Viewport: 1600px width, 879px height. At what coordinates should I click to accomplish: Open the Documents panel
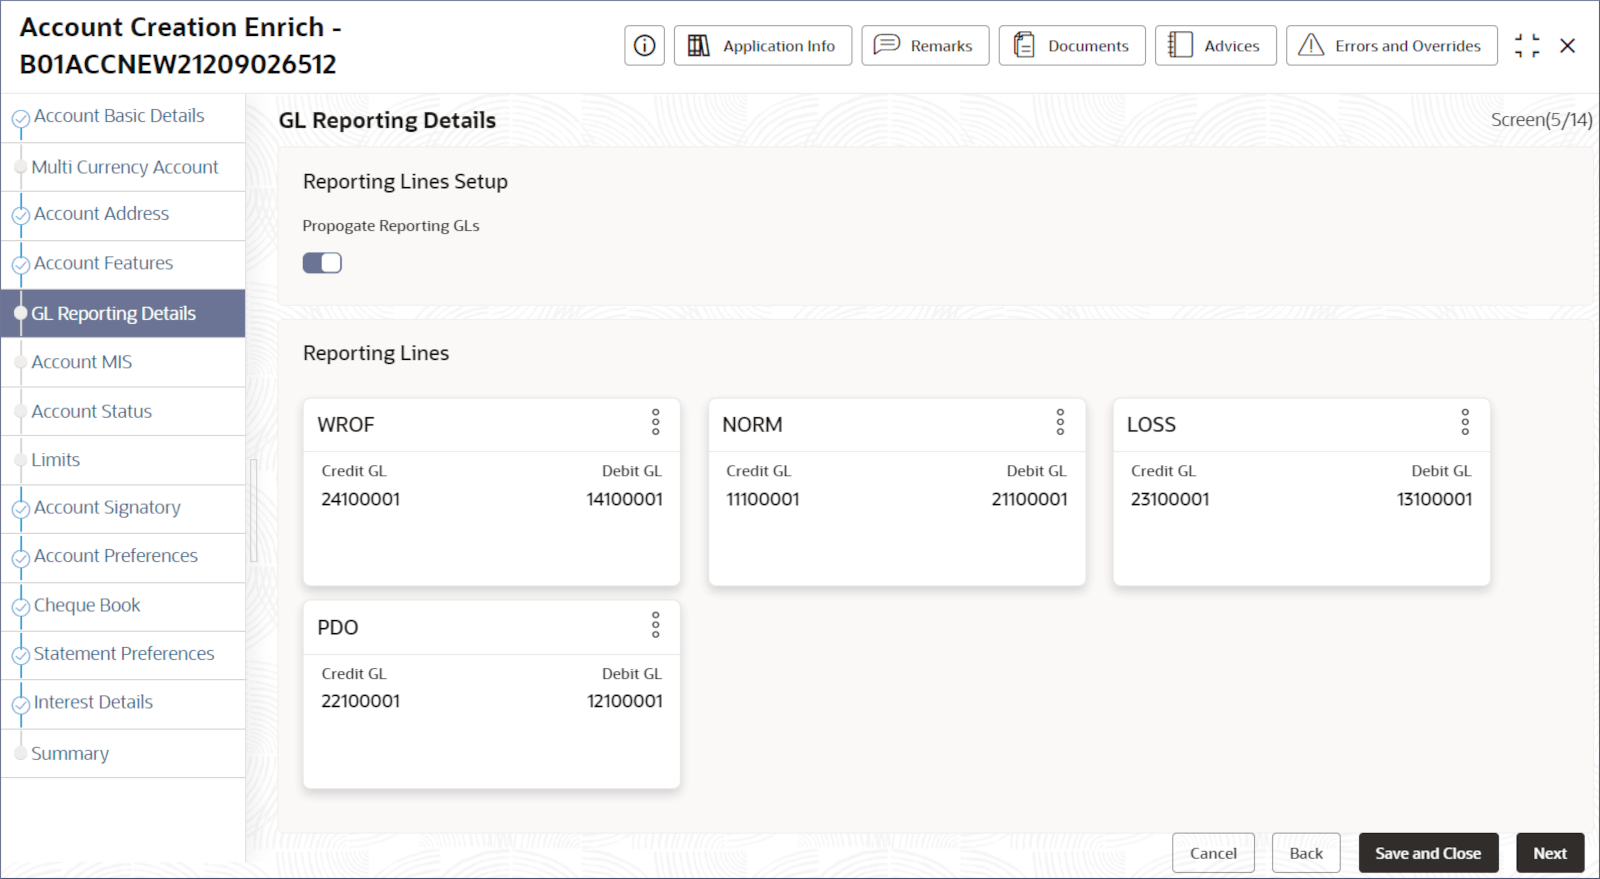(1072, 46)
